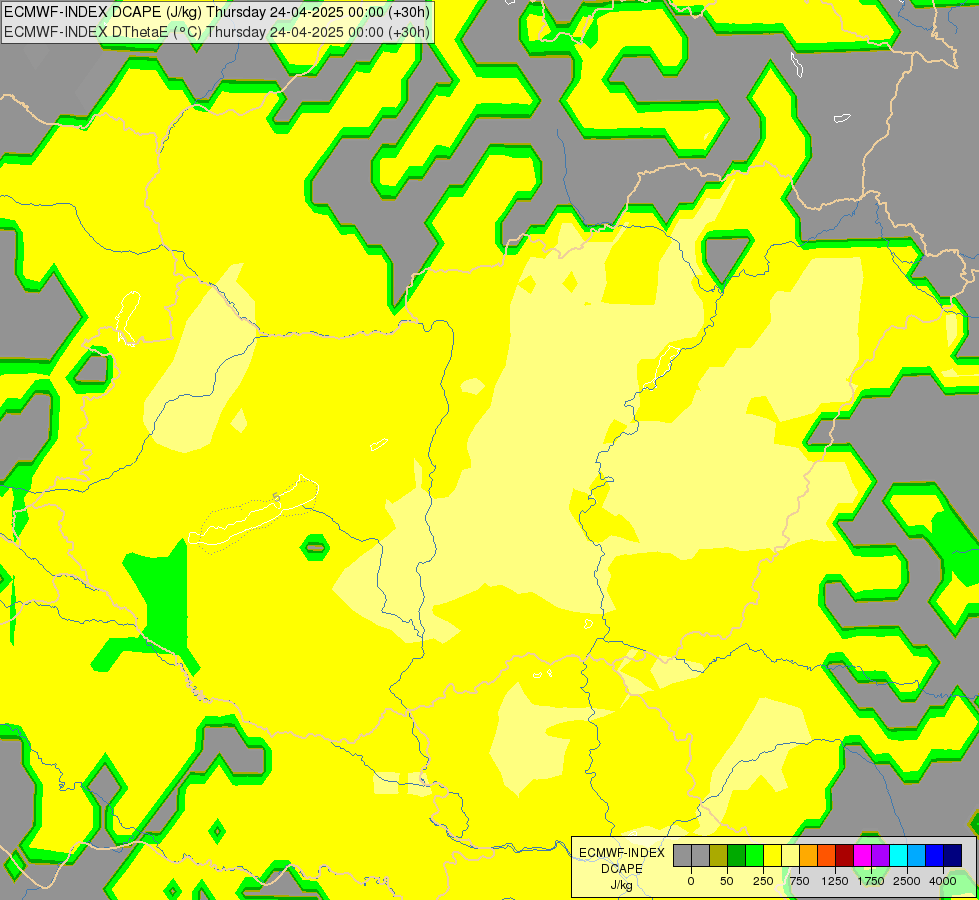
Task: Click the DCAPE label in the legend
Action: click(x=622, y=869)
